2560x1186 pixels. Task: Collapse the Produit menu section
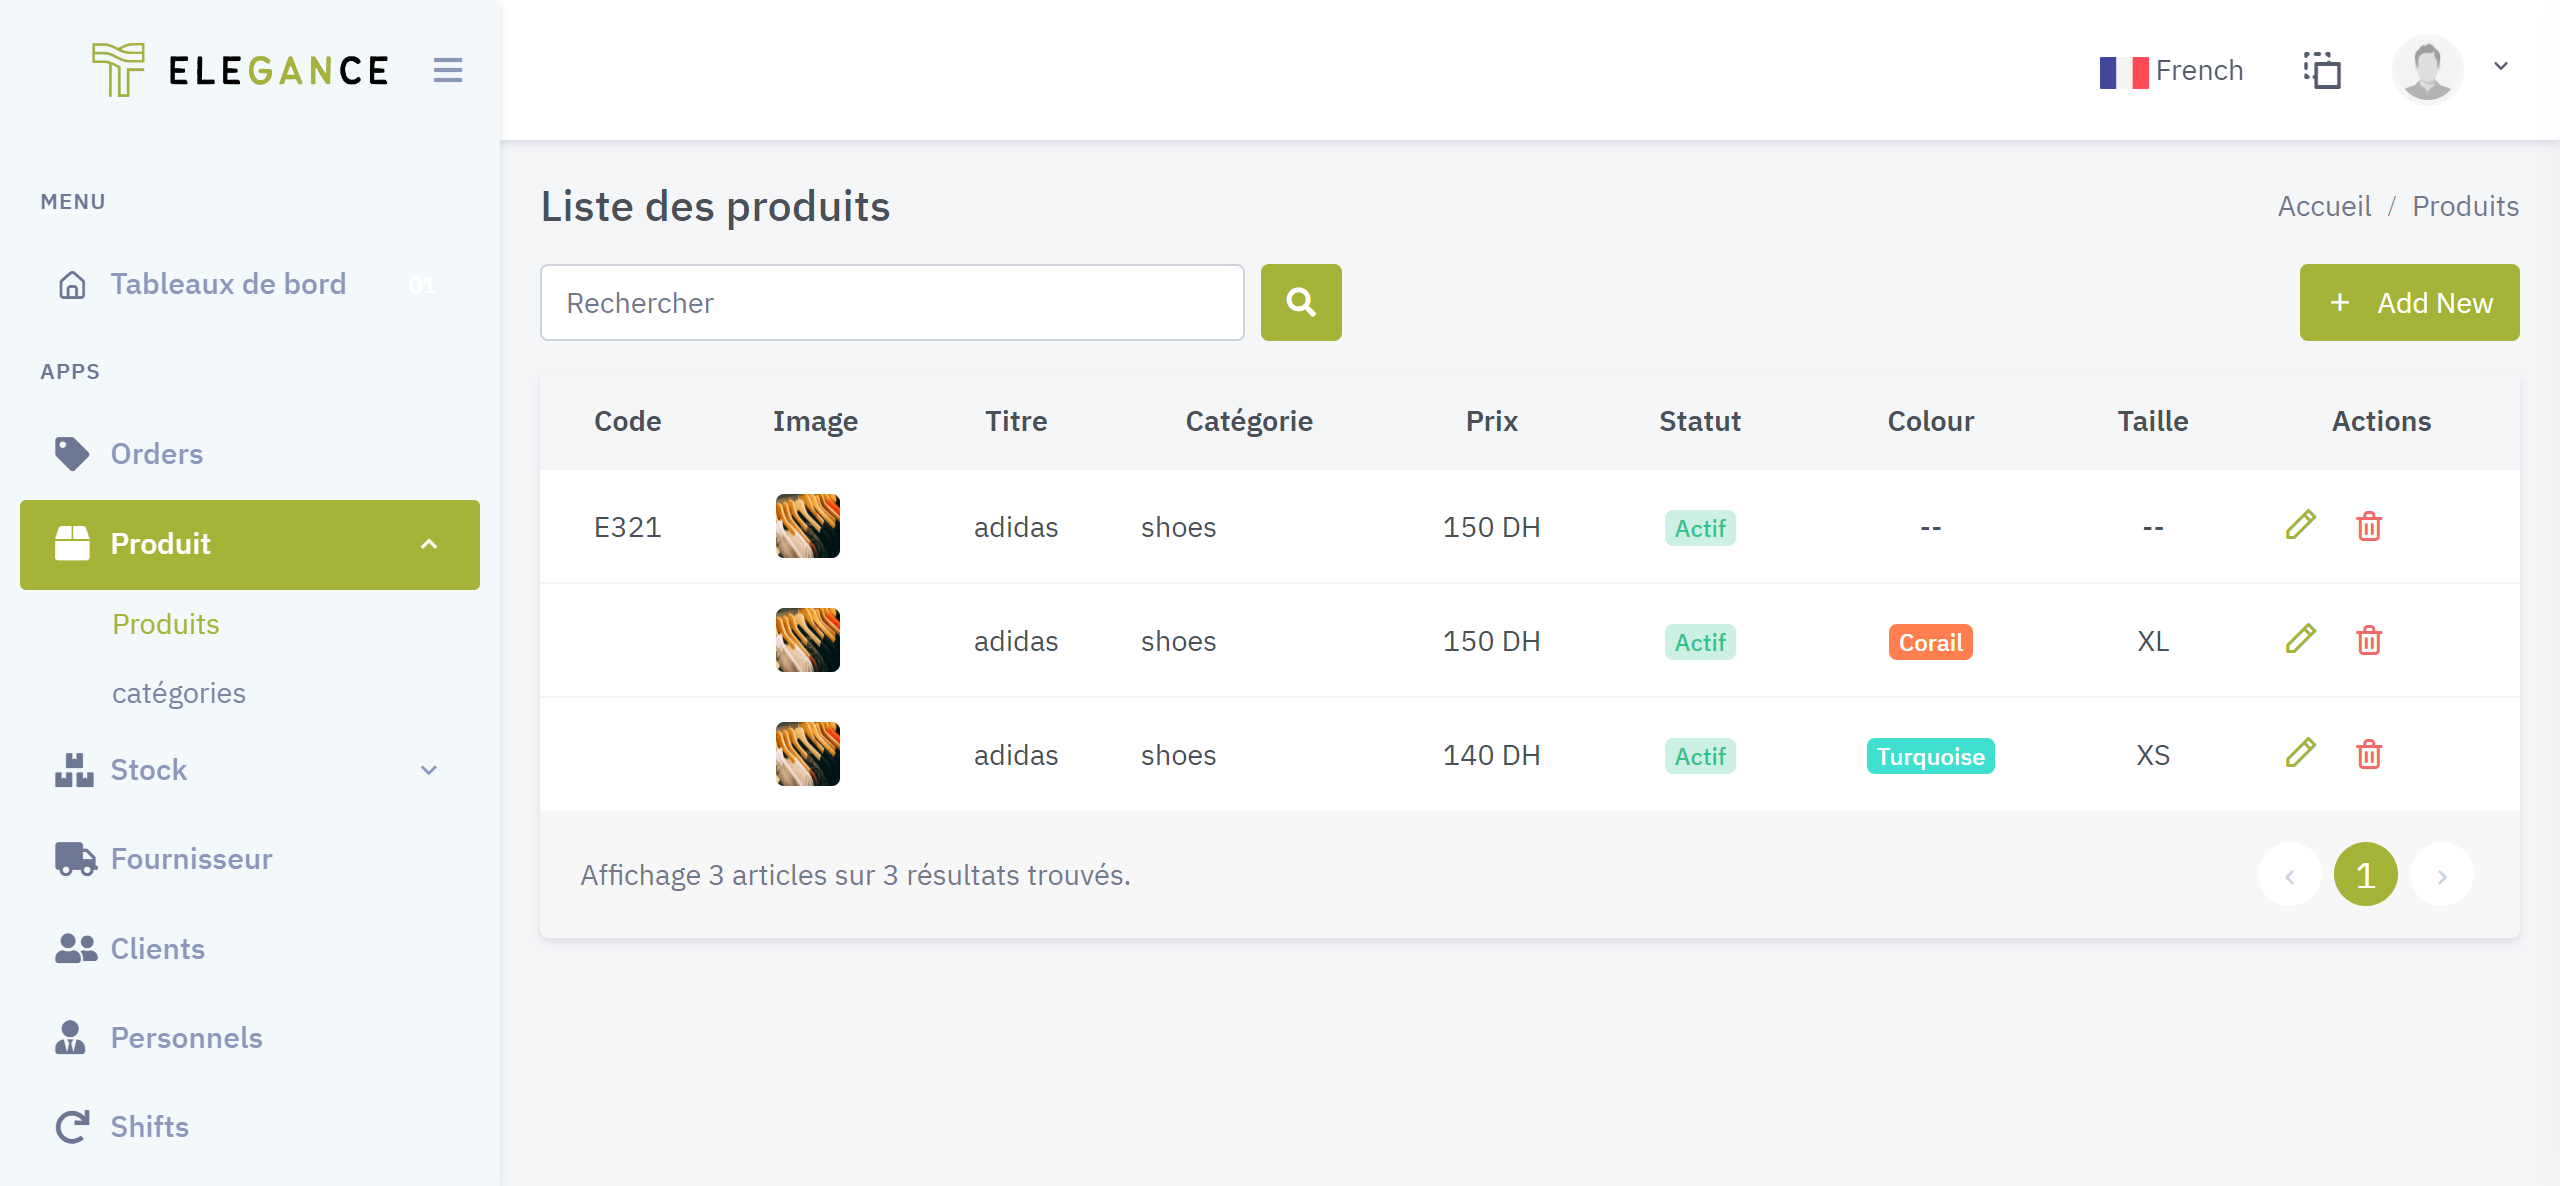tap(429, 544)
